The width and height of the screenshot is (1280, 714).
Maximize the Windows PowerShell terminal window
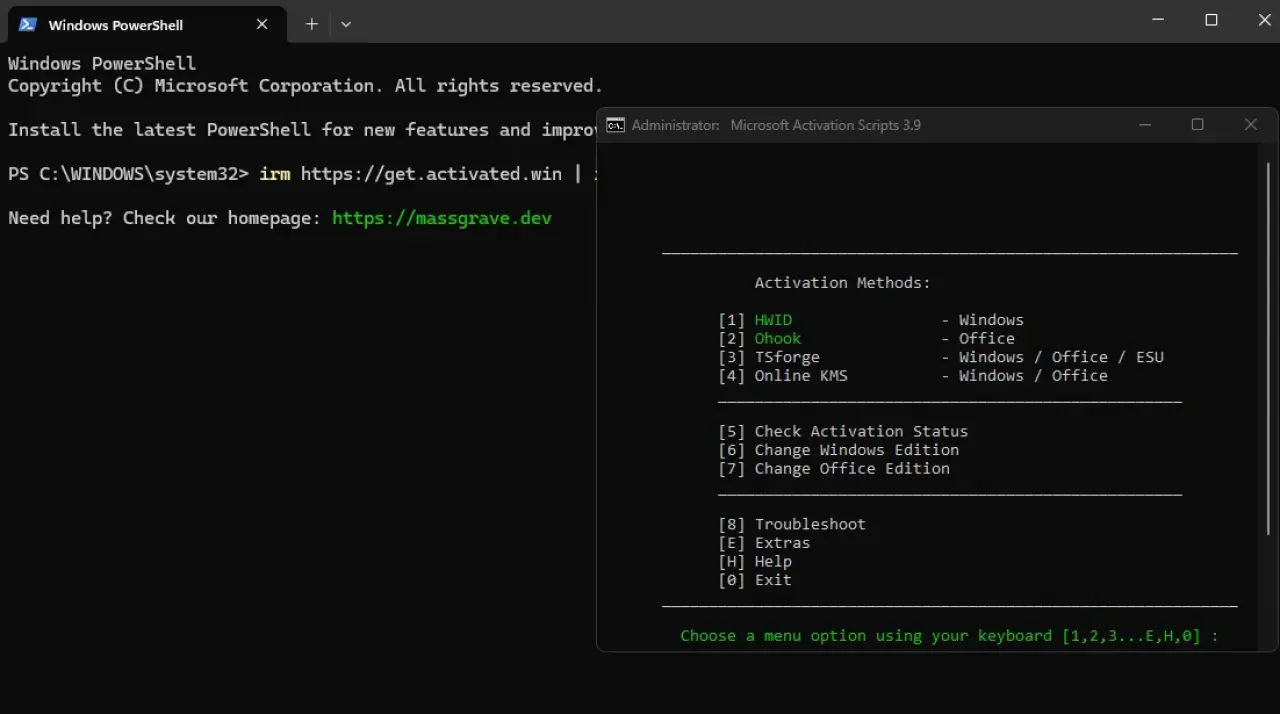[1211, 21]
